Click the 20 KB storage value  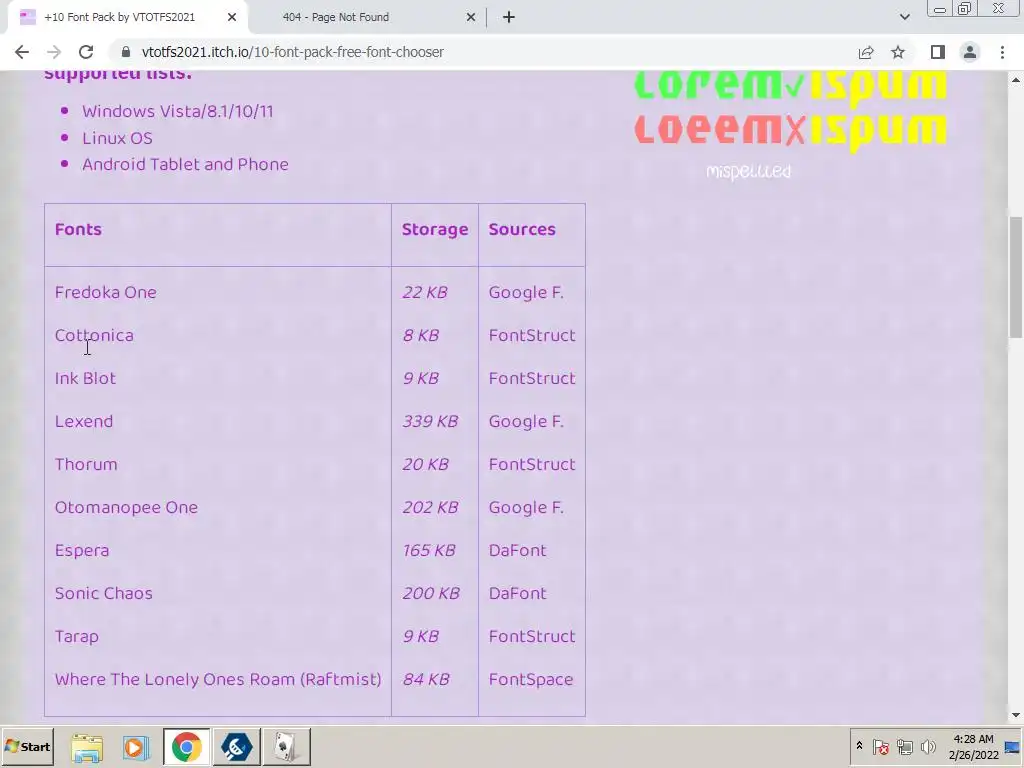point(426,464)
